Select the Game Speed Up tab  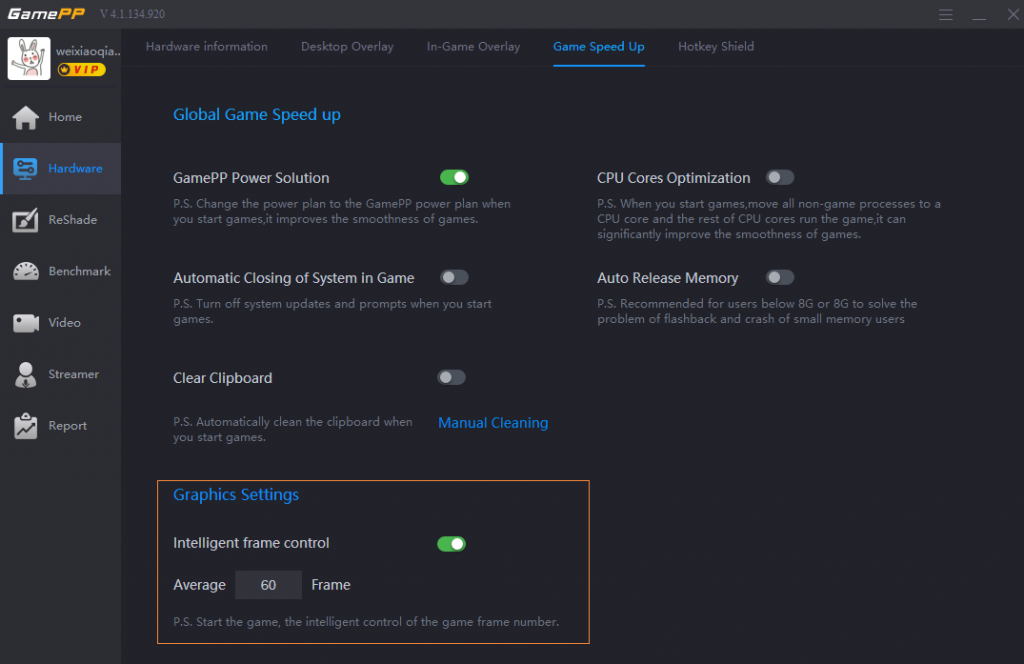(x=599, y=46)
